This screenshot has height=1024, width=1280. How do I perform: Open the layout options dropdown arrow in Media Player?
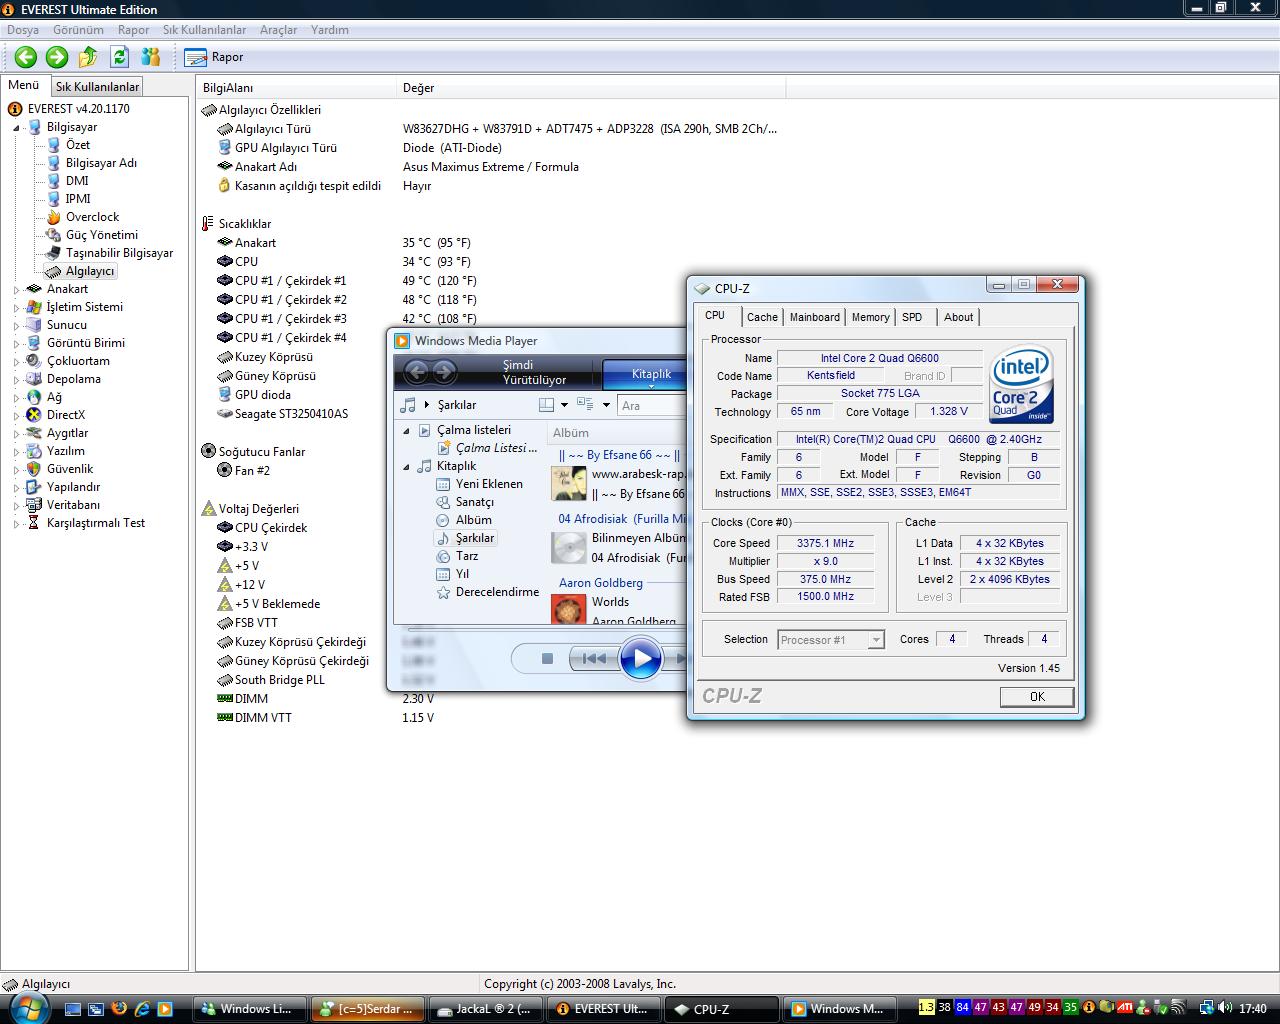point(564,405)
